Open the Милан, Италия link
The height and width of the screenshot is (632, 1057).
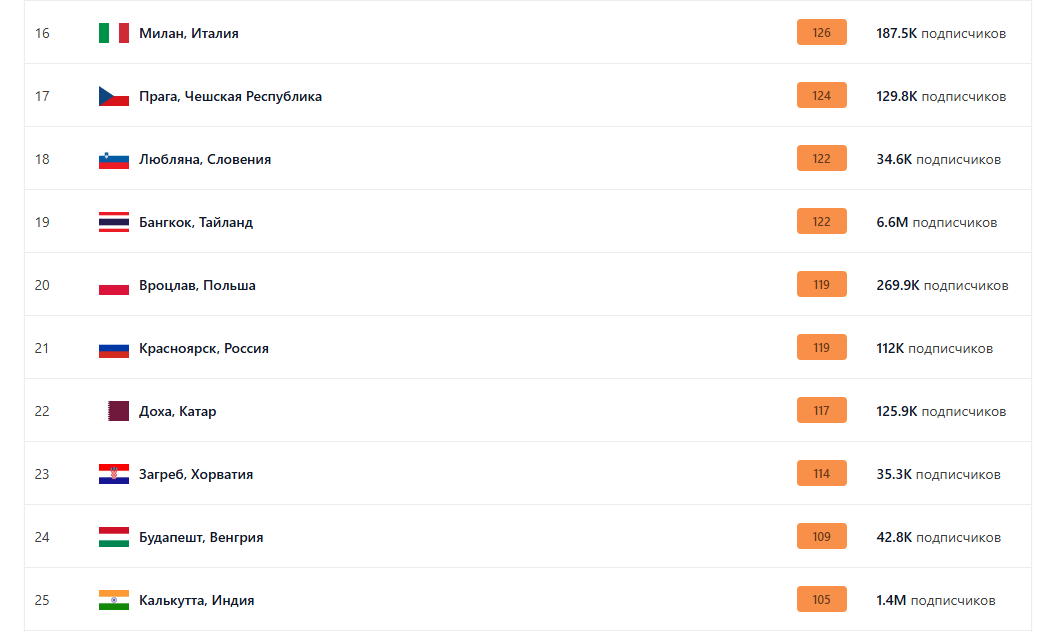pyautogui.click(x=189, y=33)
